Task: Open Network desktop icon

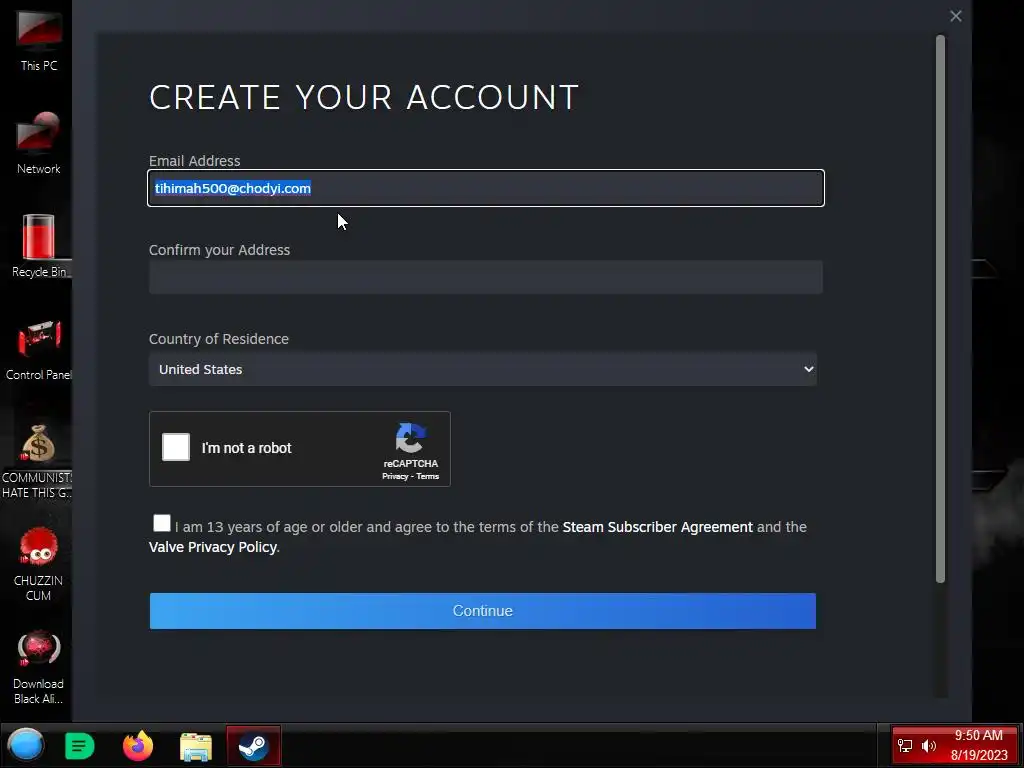Action: pos(39,142)
